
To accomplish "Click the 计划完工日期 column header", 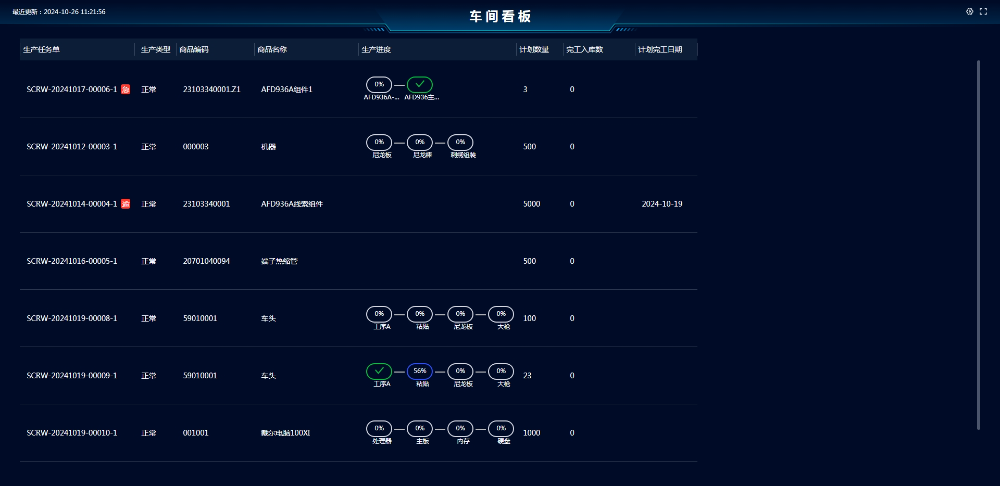I will pyautogui.click(x=660, y=50).
